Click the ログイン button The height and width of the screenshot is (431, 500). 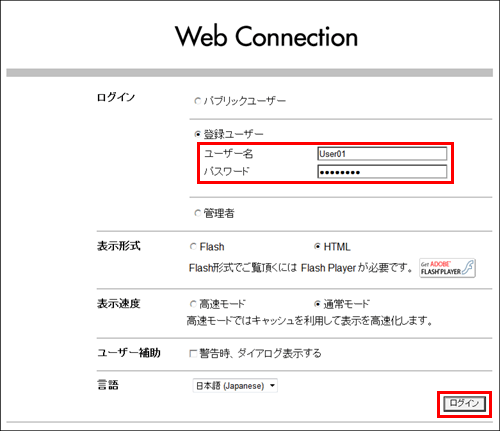(x=464, y=404)
